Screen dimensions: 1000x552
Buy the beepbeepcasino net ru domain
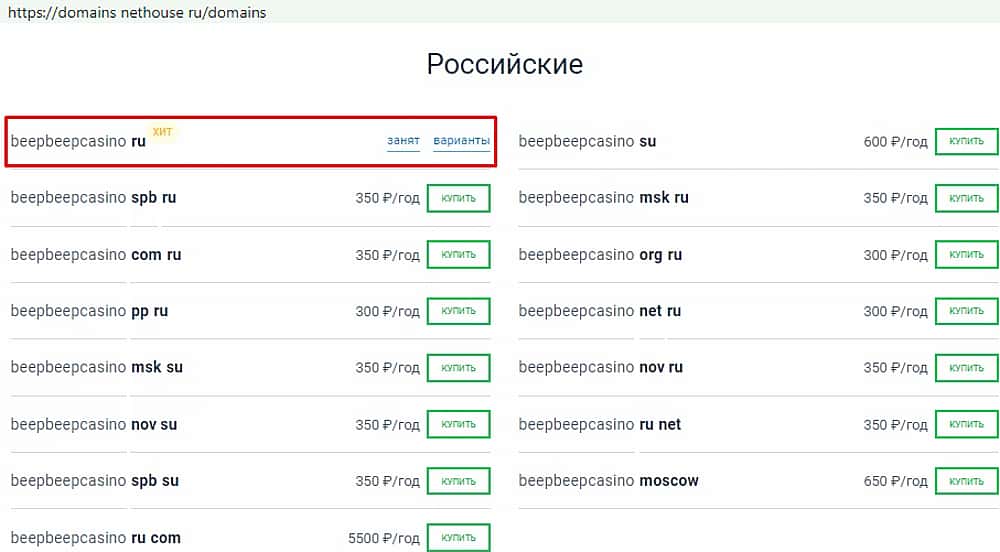click(966, 311)
